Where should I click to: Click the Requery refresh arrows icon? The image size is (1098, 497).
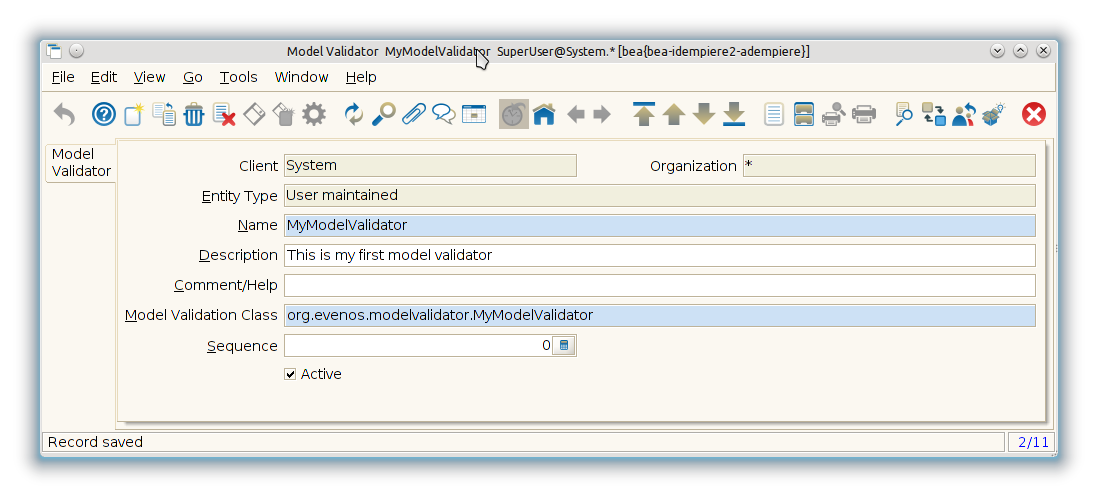click(x=354, y=115)
